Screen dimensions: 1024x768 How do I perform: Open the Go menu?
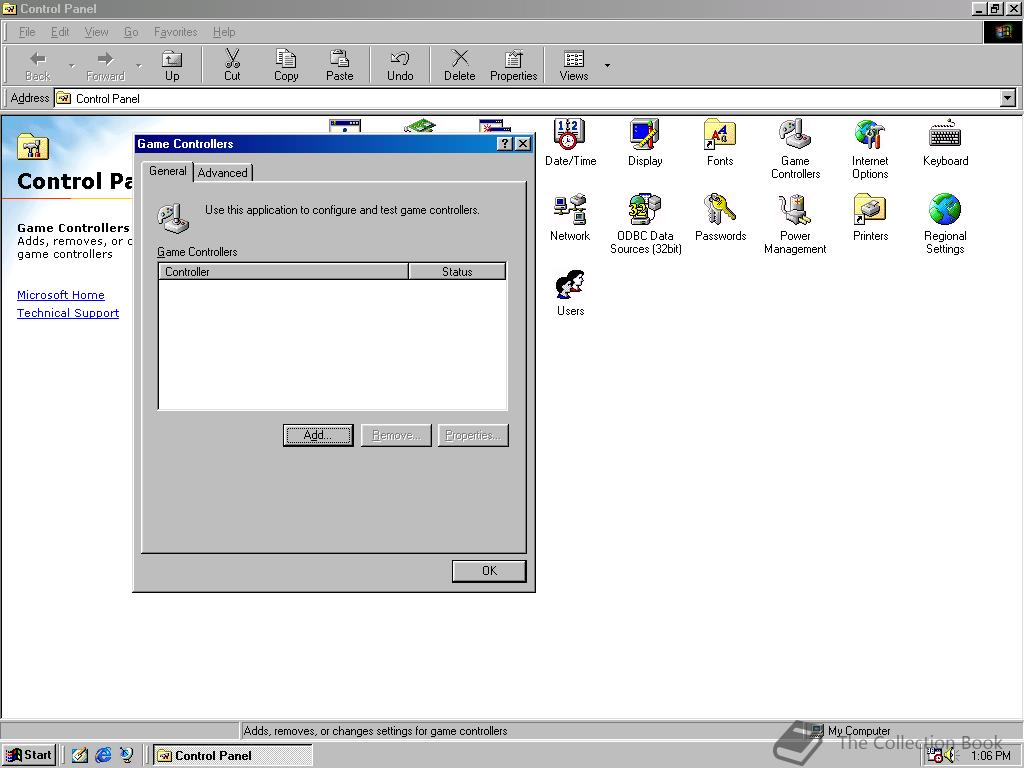click(x=131, y=32)
